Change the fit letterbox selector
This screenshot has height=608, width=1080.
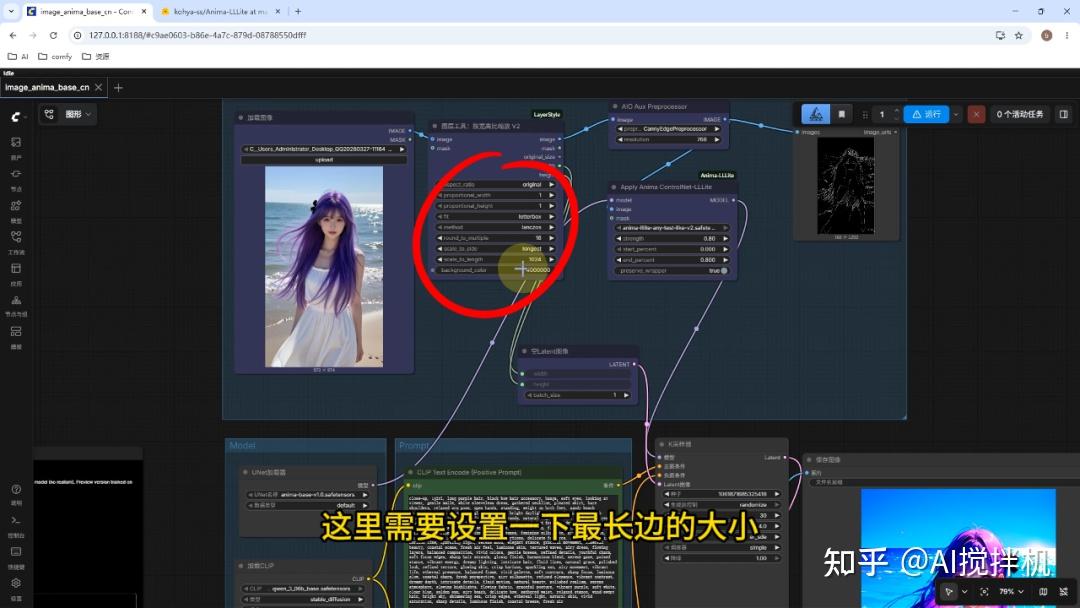497,216
